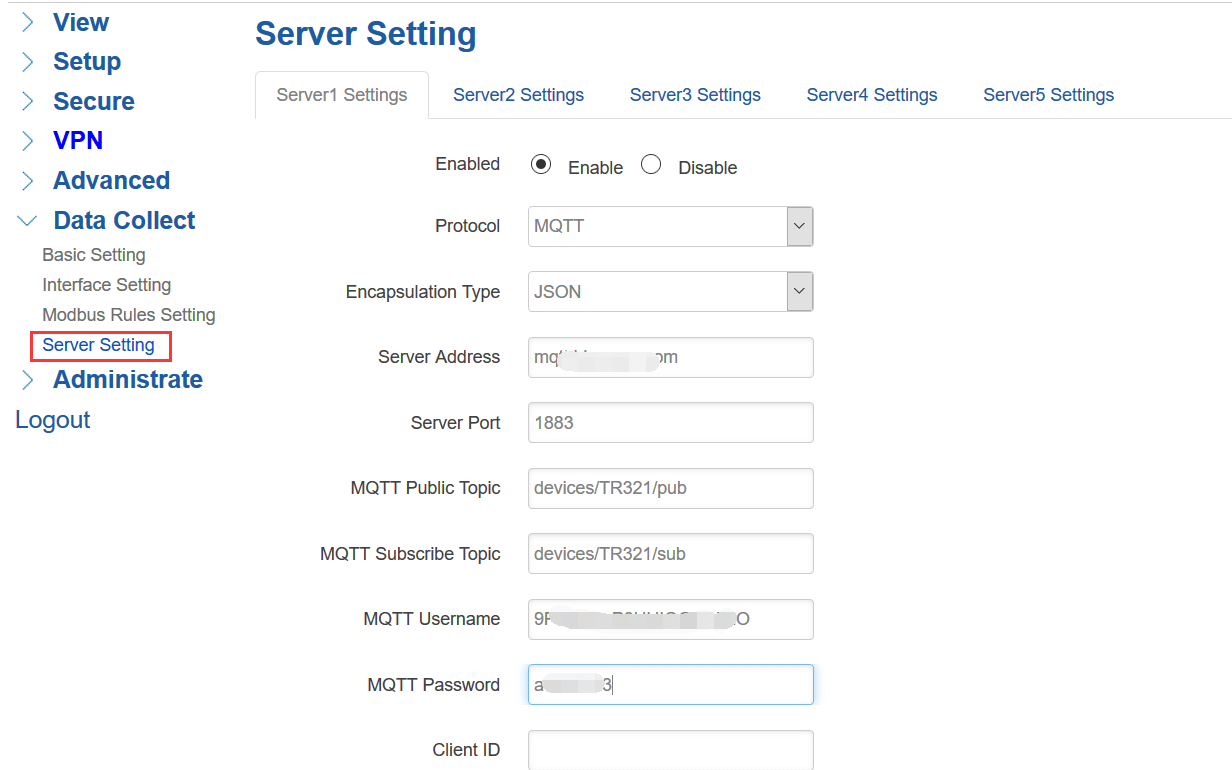Open the Advanced settings section
This screenshot has height=770, width=1232.
pos(25,180)
